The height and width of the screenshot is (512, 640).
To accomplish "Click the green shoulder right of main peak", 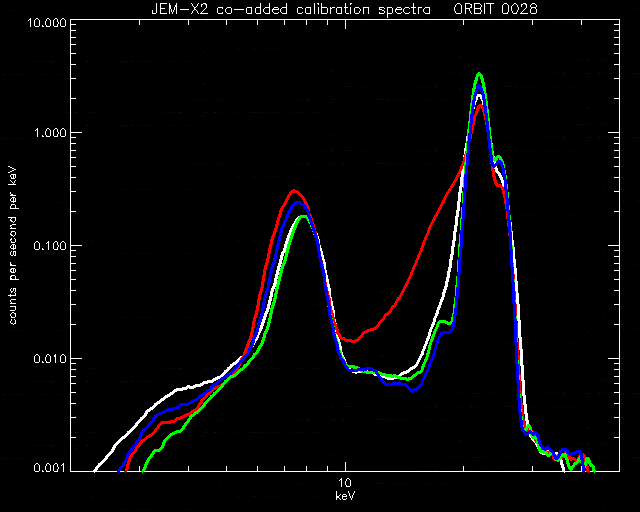I will [498, 157].
